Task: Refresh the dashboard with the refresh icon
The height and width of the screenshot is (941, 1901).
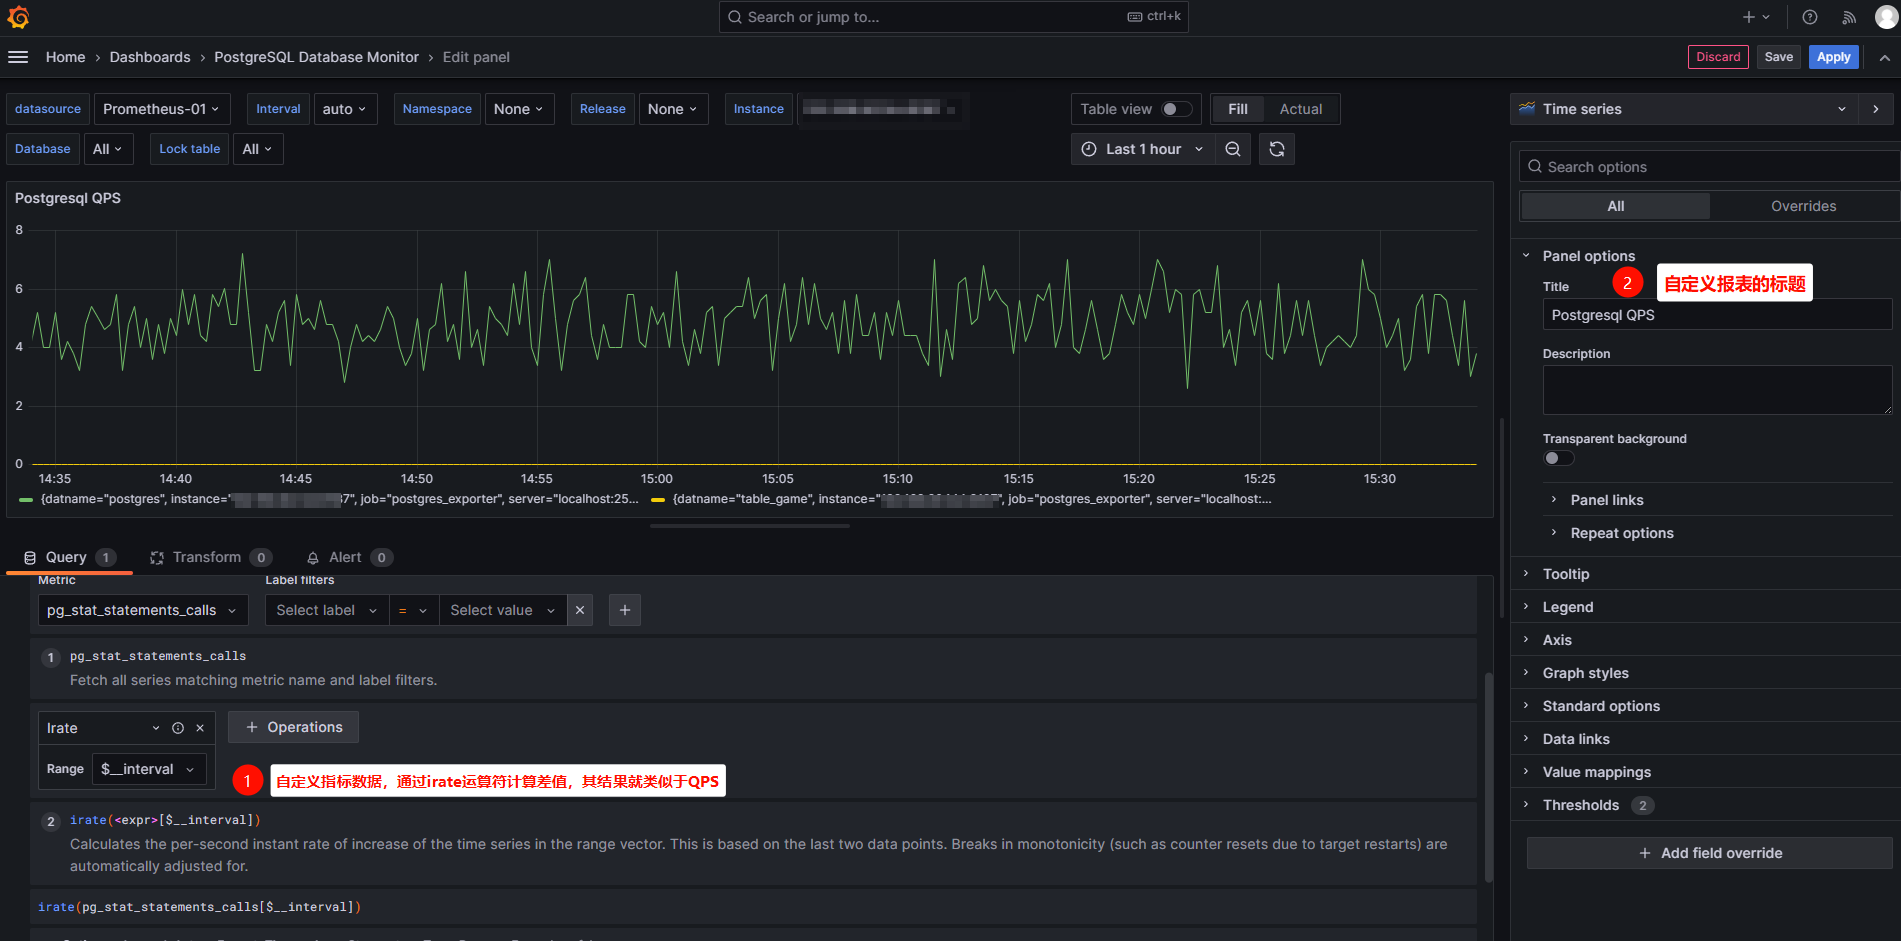Action: pos(1277,149)
